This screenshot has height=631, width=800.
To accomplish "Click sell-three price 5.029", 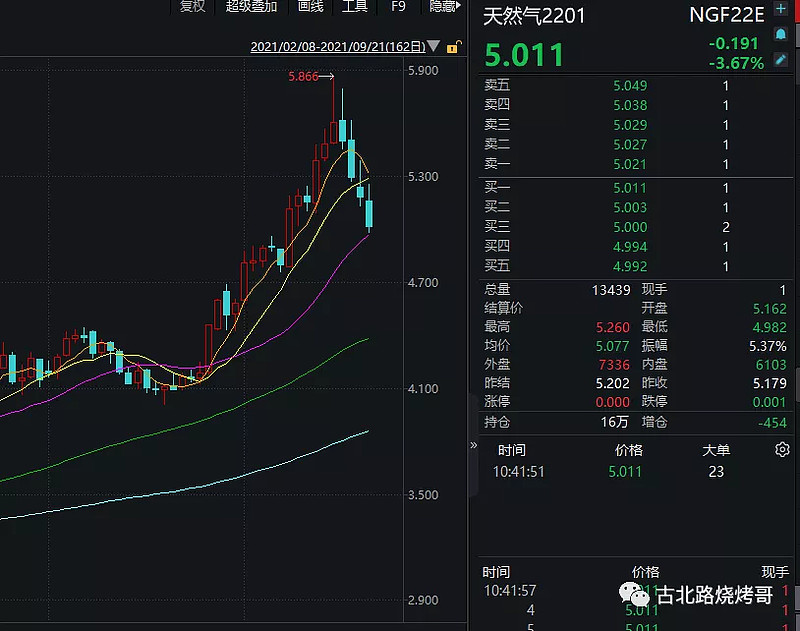I will 630,125.
